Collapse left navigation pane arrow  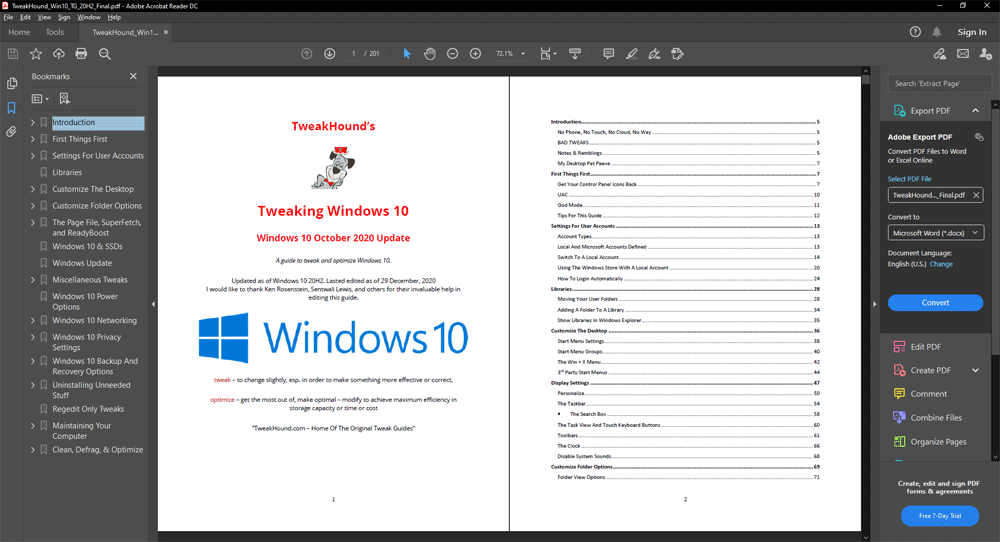pyautogui.click(x=153, y=304)
